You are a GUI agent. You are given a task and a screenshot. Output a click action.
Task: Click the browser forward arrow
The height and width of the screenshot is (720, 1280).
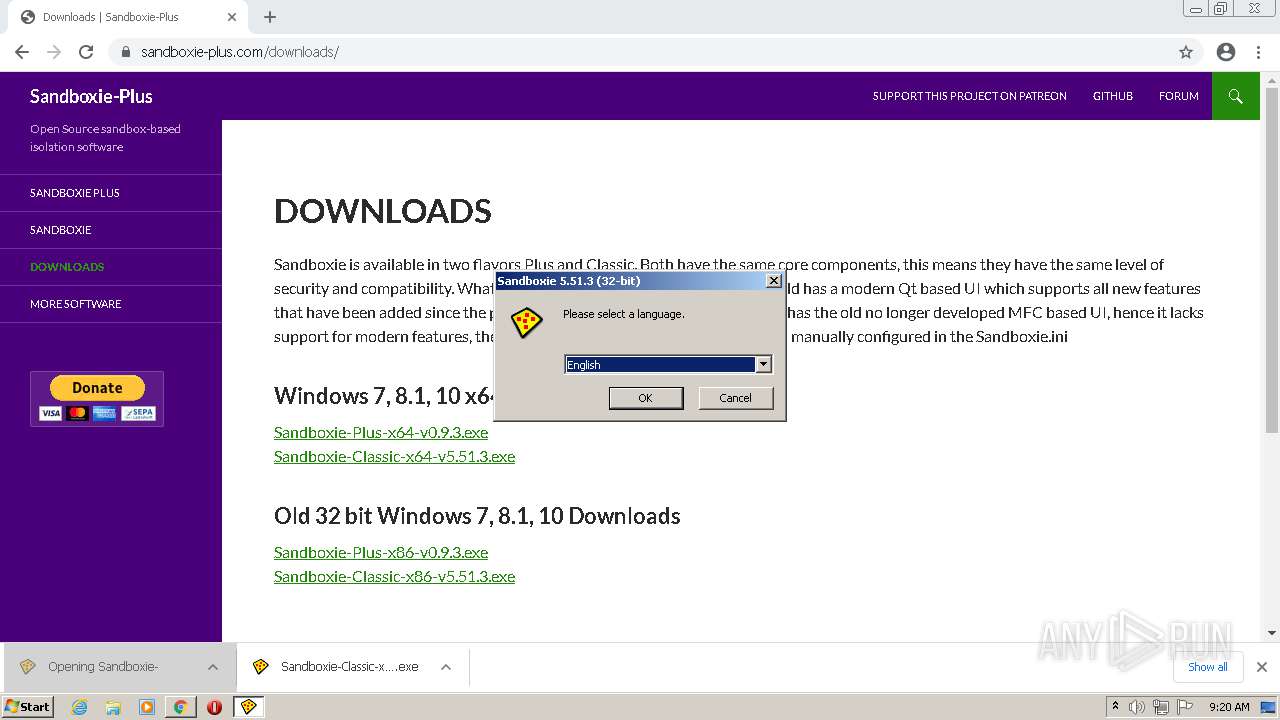54,52
